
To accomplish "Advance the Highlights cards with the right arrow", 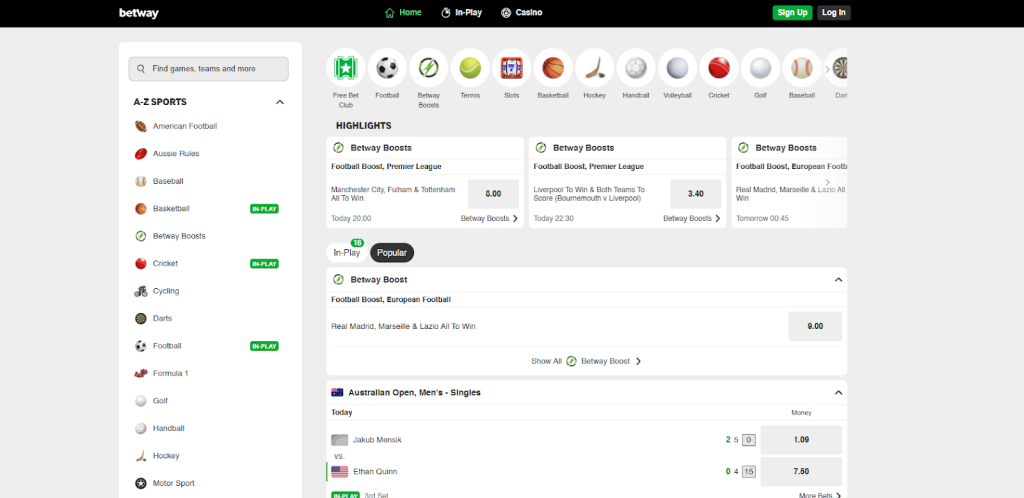I will coord(827,182).
